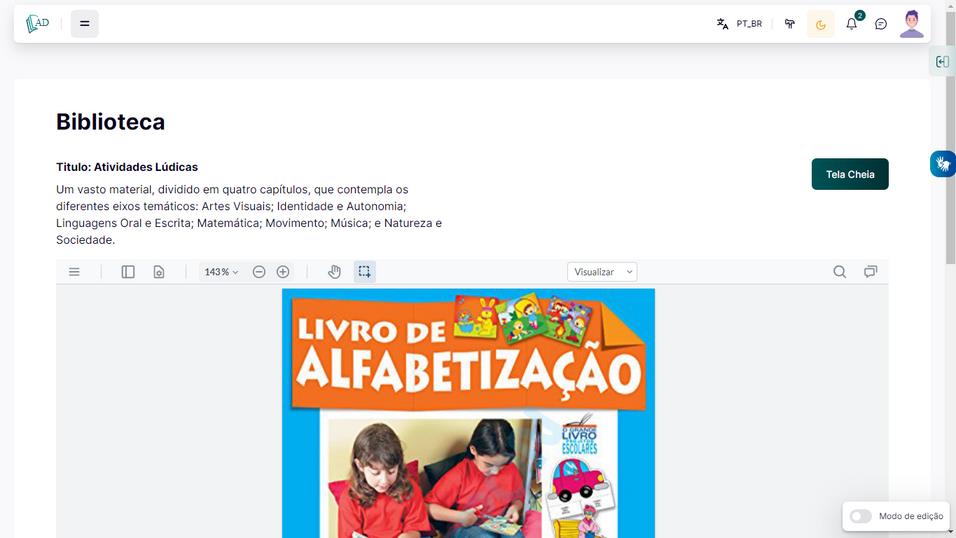Click the alphabetization book cover page

click(x=468, y=420)
